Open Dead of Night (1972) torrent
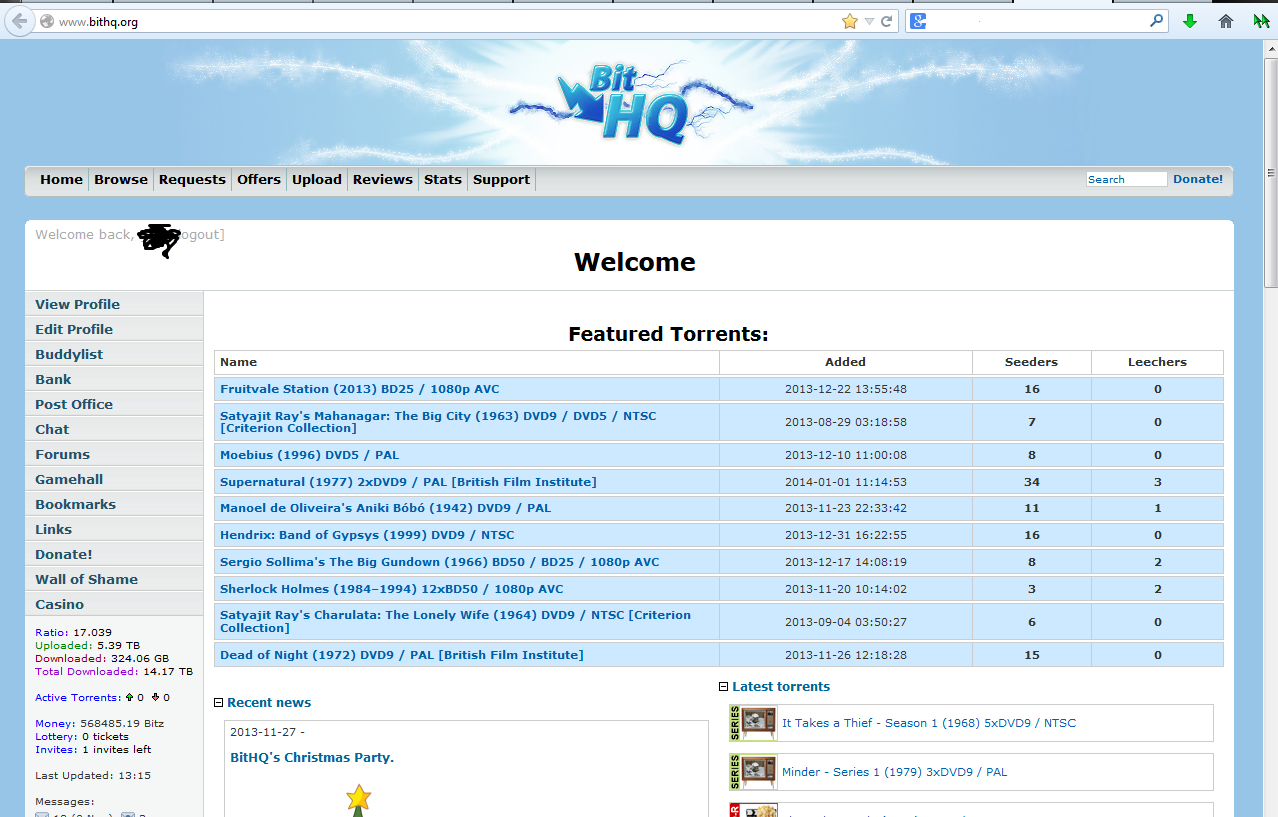Screen dimensions: 1278x817 [401, 655]
